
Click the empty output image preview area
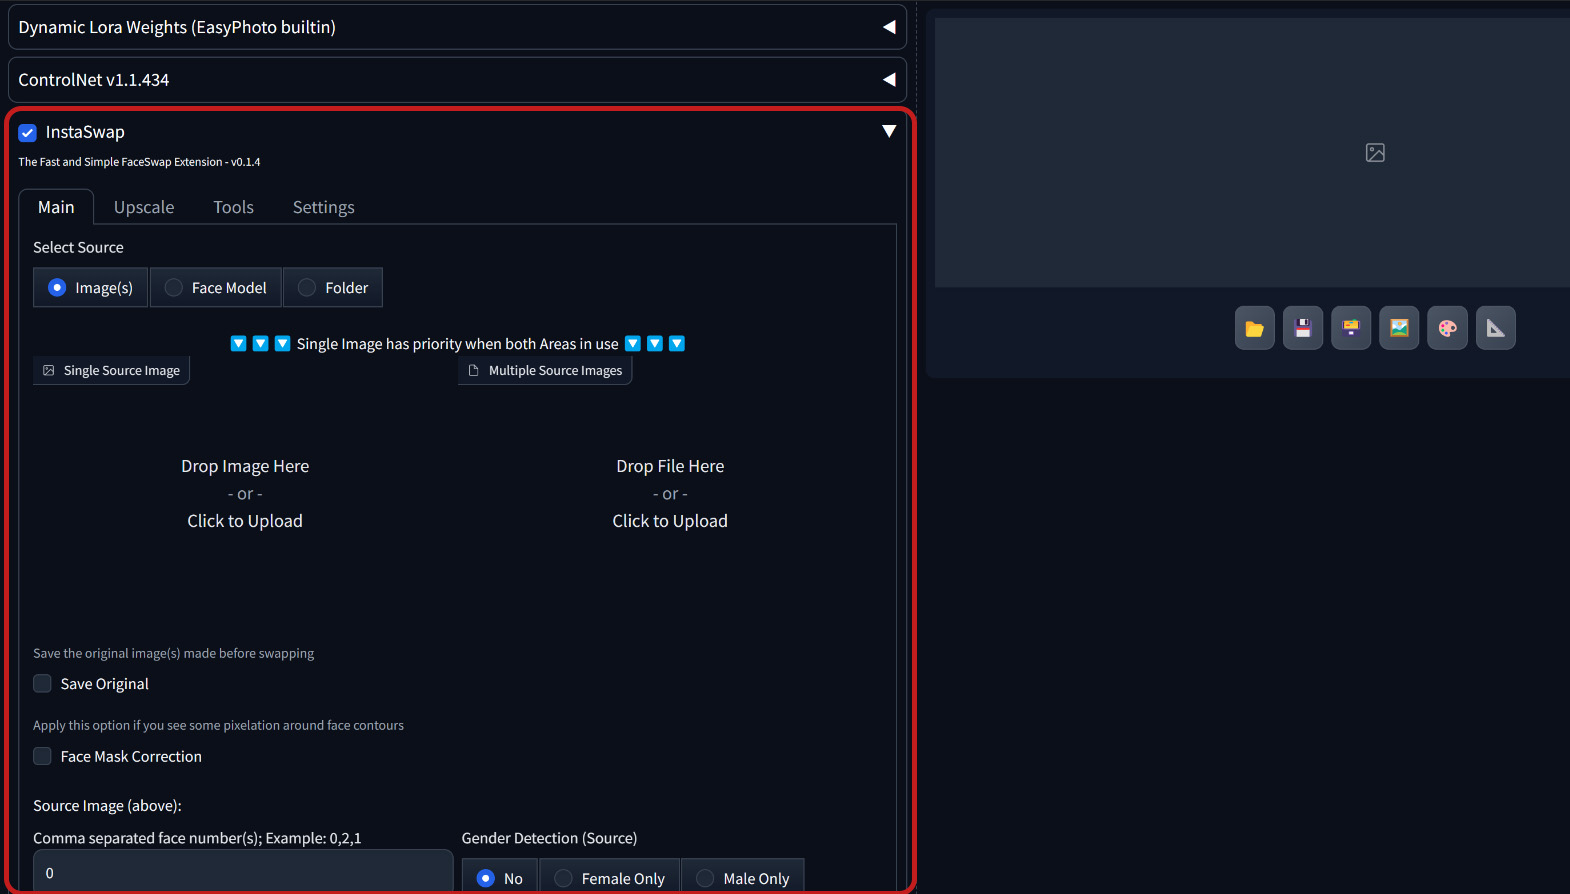click(1252, 153)
